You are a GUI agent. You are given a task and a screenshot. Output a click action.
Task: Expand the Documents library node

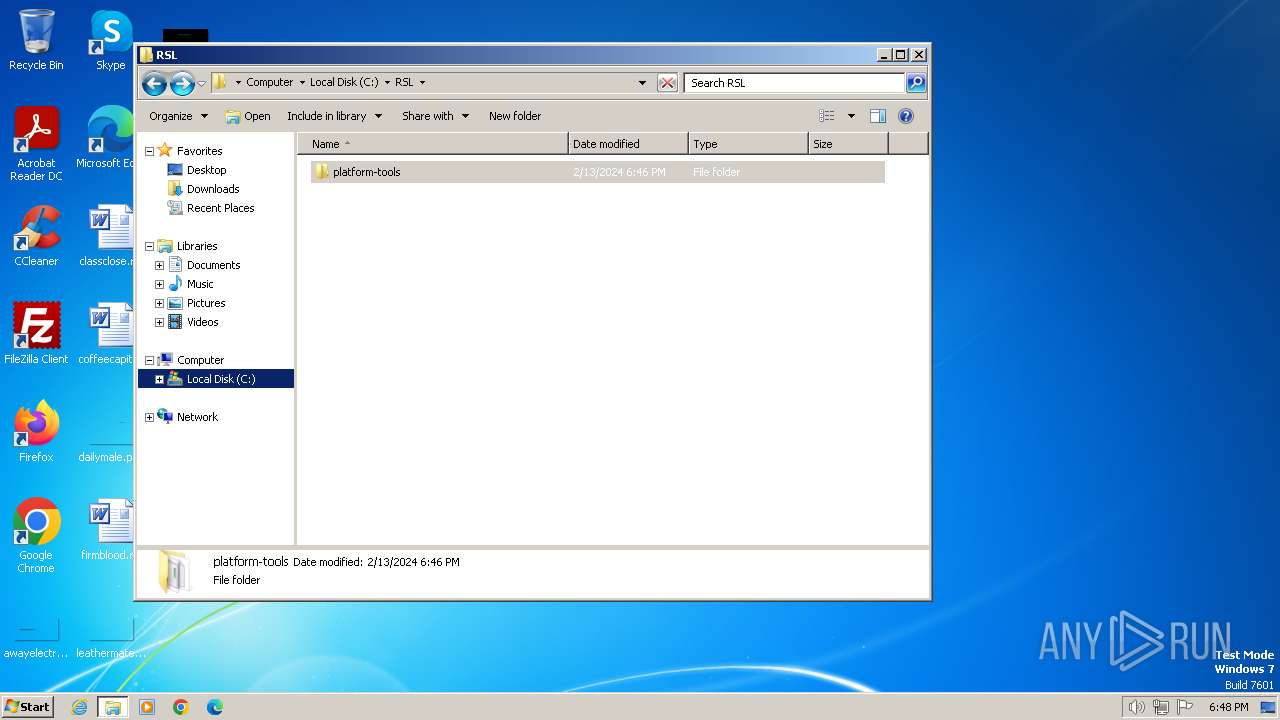[159, 265]
